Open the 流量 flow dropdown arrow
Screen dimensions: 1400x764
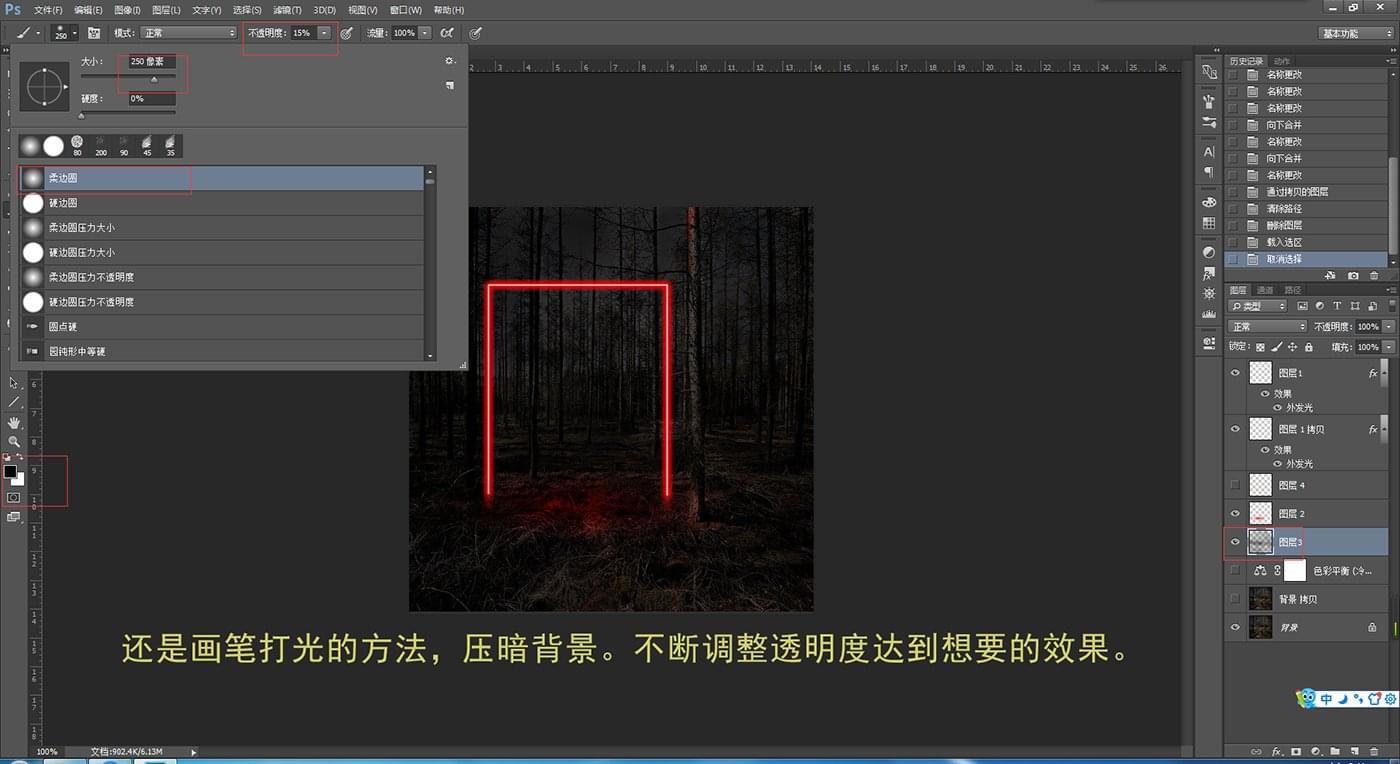pos(425,33)
